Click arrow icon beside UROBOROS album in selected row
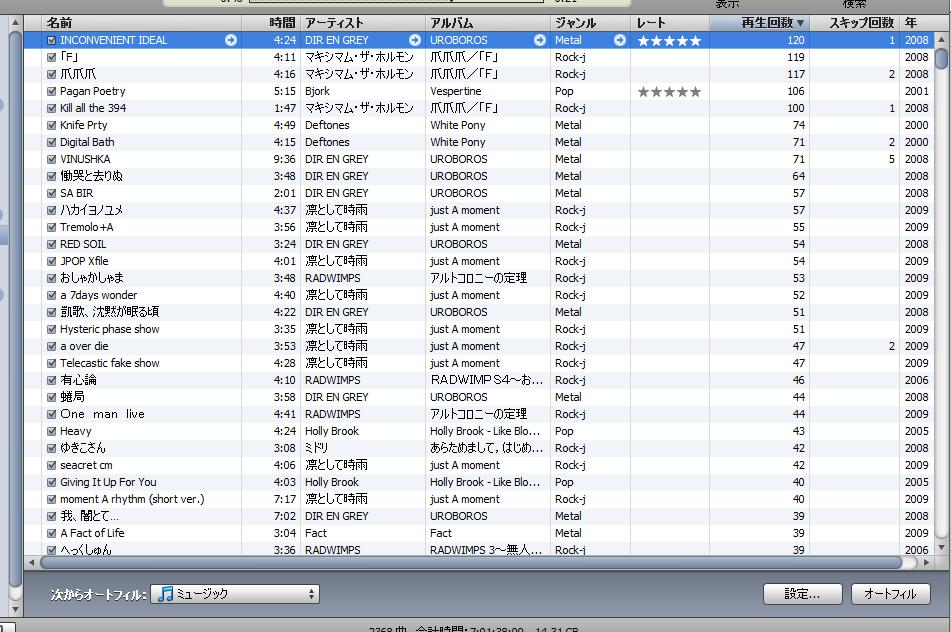The width and height of the screenshot is (951, 632). [x=540, y=40]
